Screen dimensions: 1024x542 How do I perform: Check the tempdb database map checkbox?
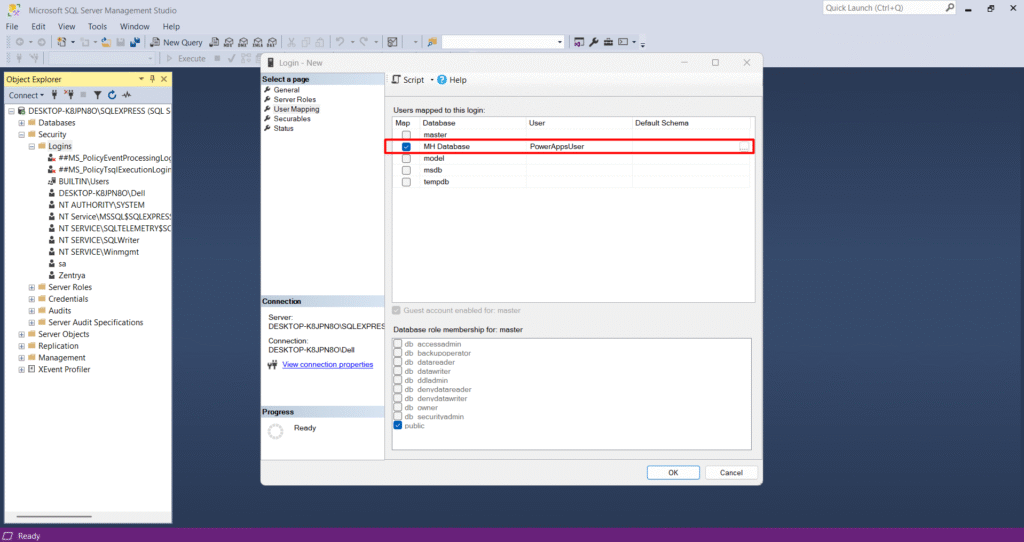406,182
